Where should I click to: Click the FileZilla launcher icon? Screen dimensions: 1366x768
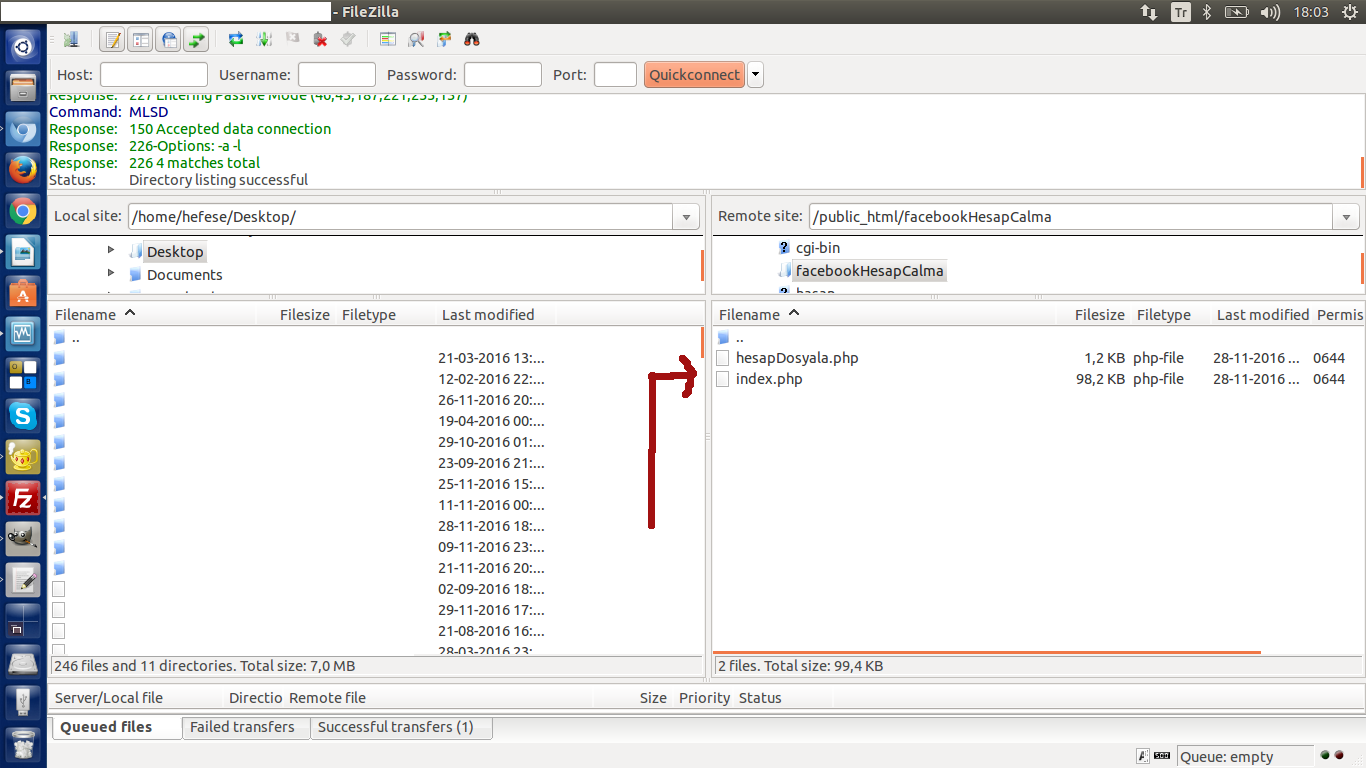point(23,497)
